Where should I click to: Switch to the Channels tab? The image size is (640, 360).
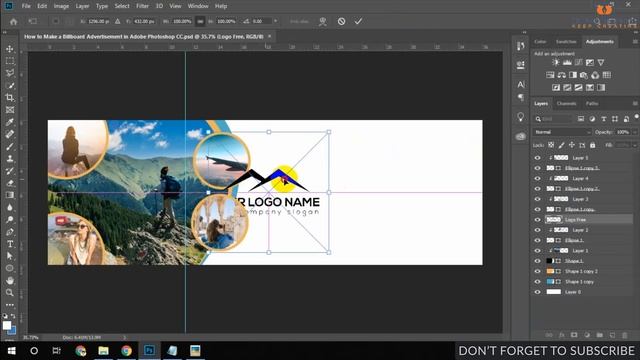[567, 104]
